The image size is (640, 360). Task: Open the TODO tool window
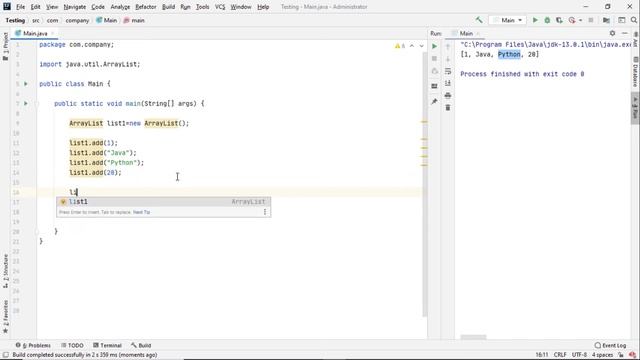[72, 345]
